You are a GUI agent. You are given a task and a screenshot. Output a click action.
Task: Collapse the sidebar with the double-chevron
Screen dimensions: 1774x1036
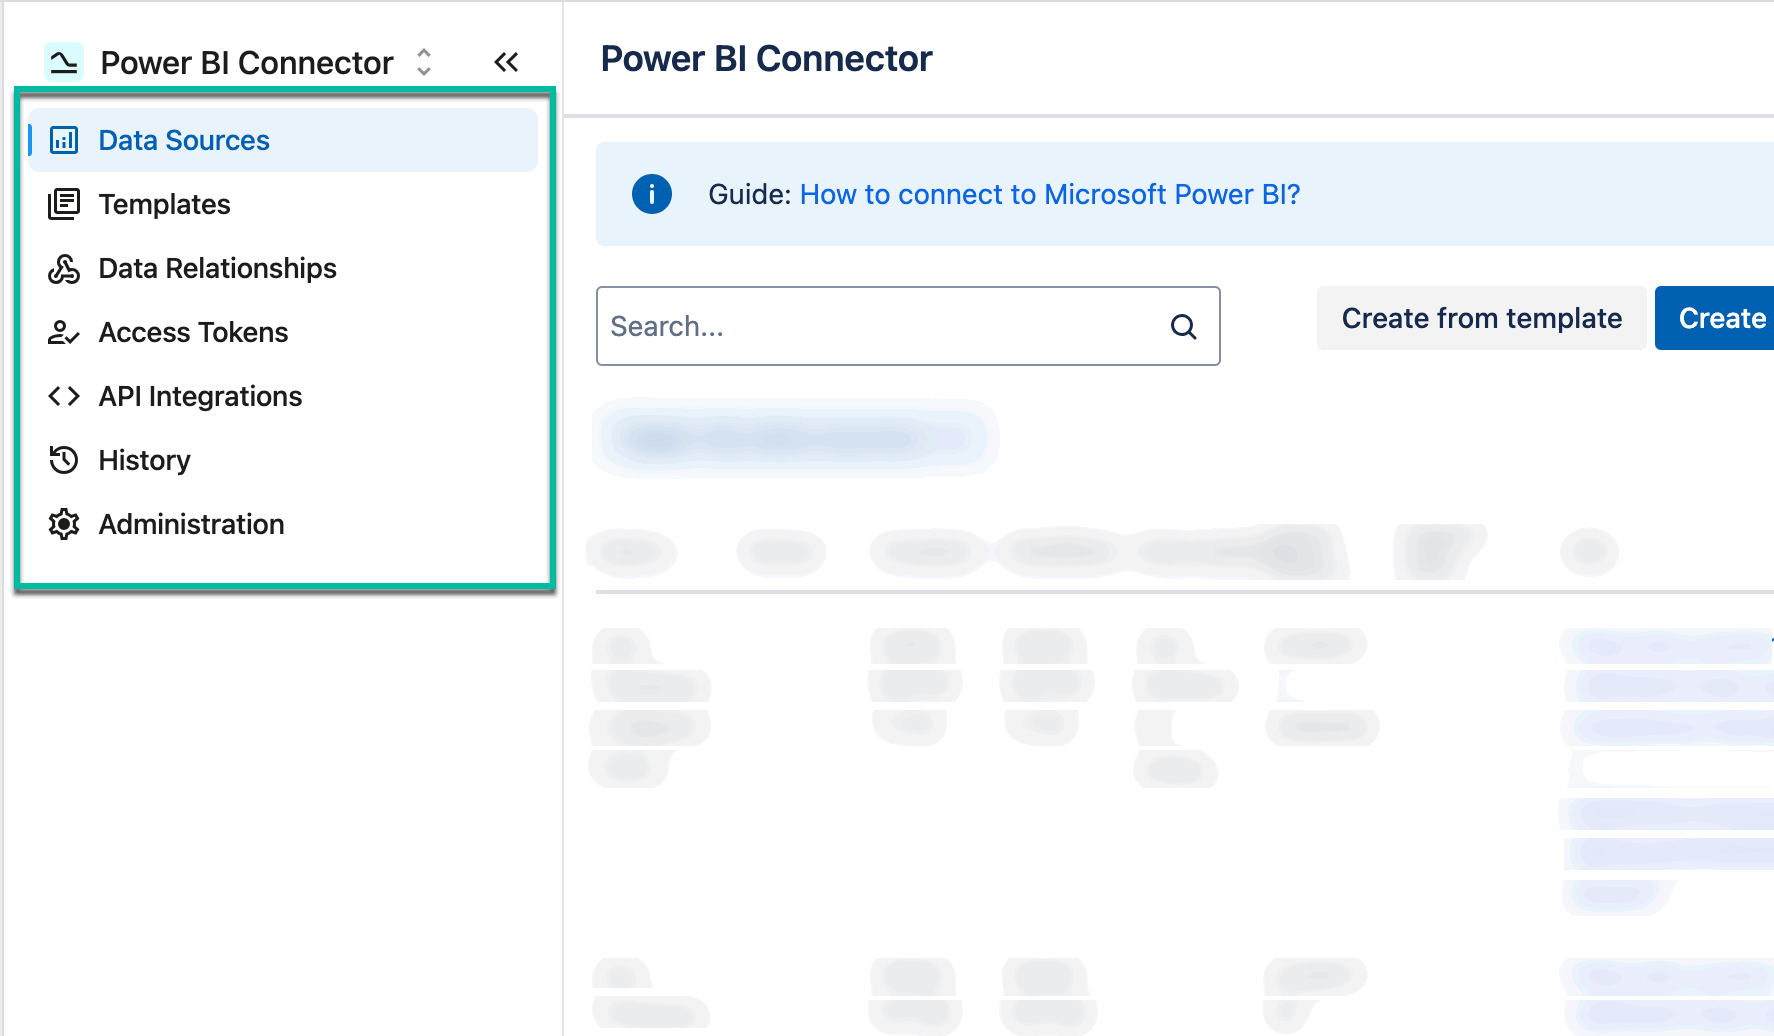[507, 61]
